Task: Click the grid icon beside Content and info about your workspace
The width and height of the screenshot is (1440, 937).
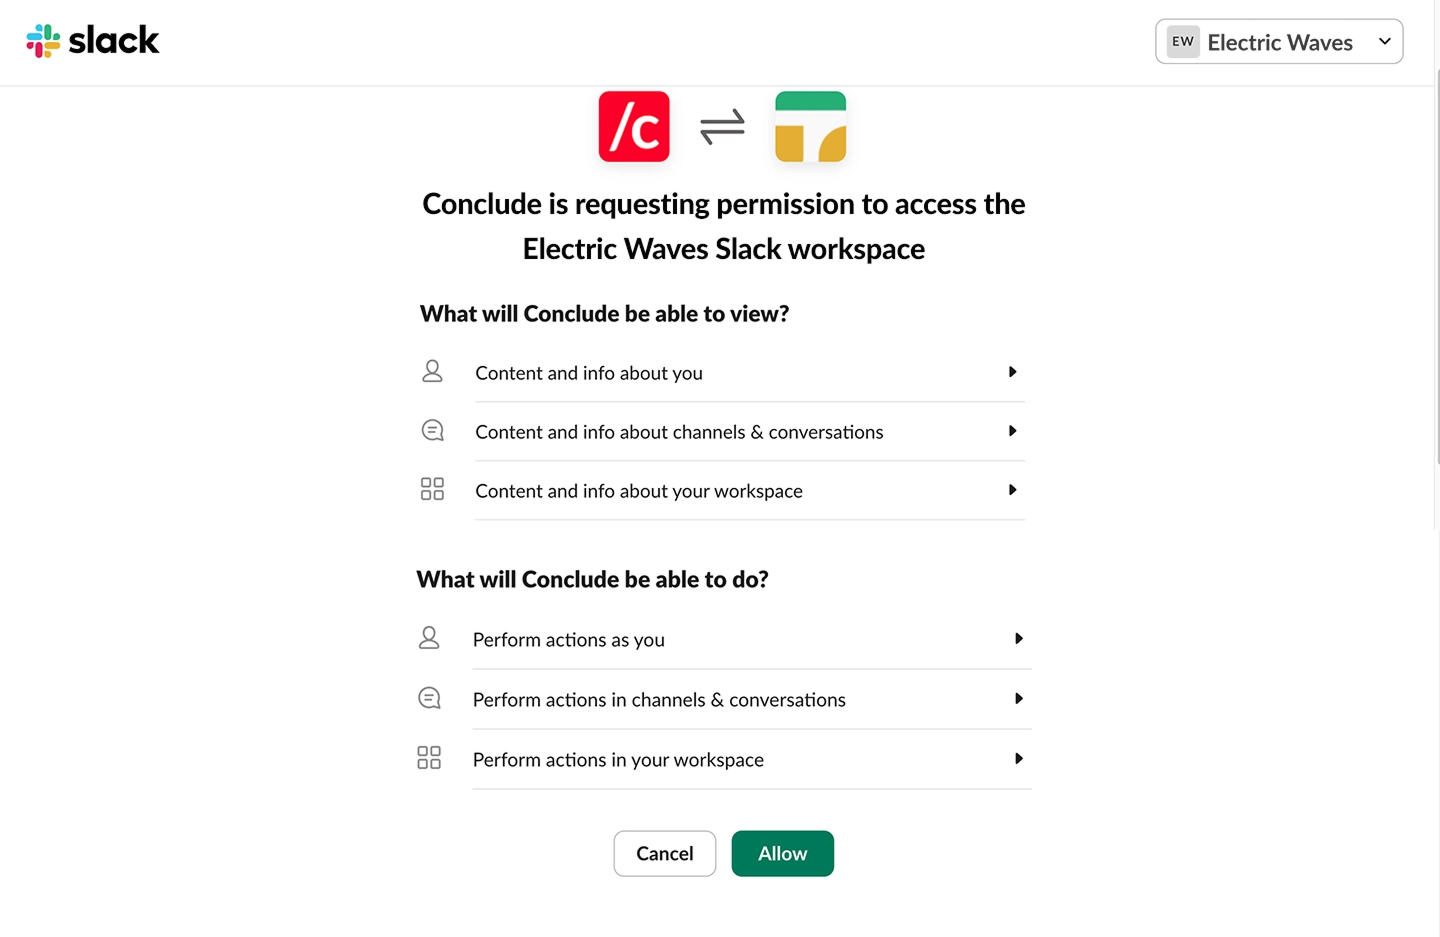Action: pyautogui.click(x=432, y=489)
